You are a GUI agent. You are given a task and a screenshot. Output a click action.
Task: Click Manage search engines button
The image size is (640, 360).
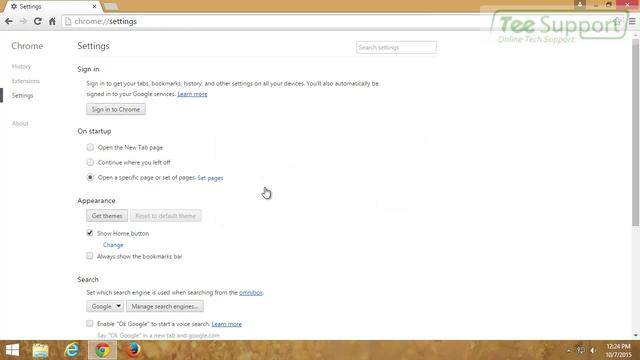pos(165,306)
